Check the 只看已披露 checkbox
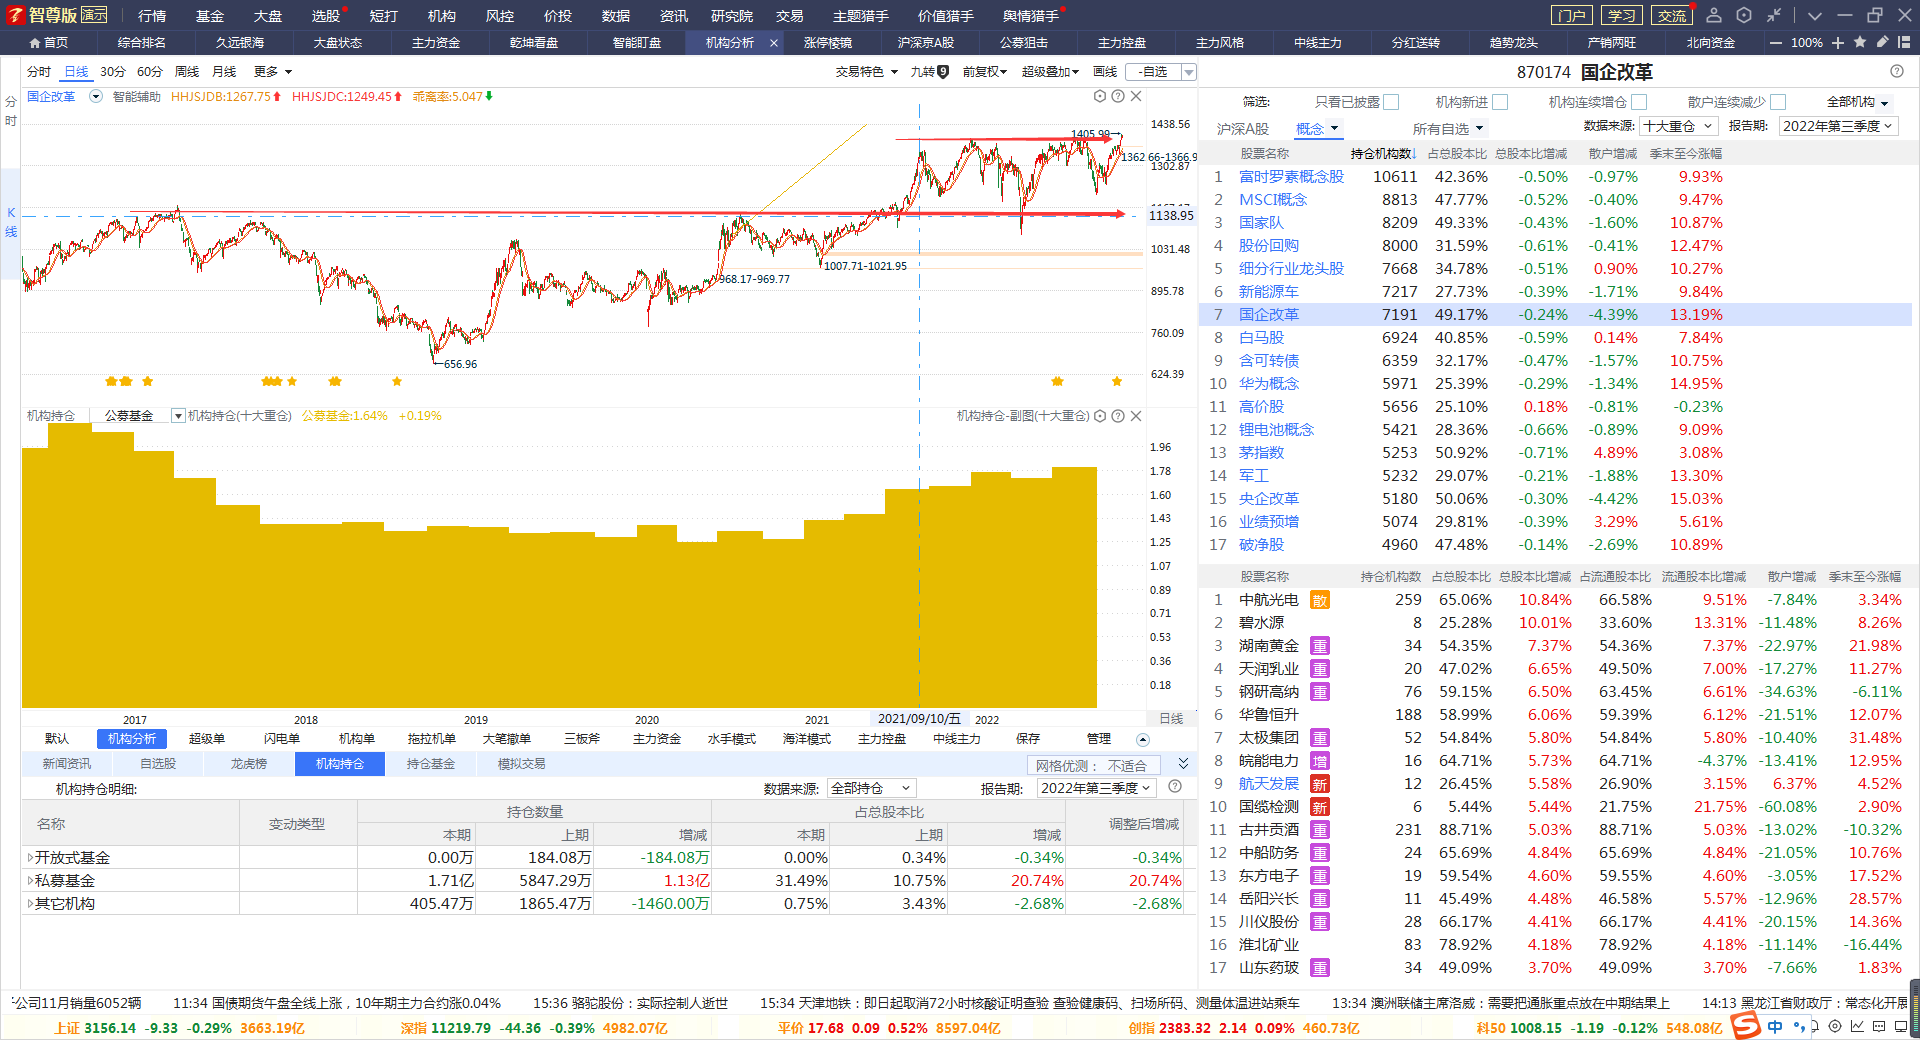 1391,102
